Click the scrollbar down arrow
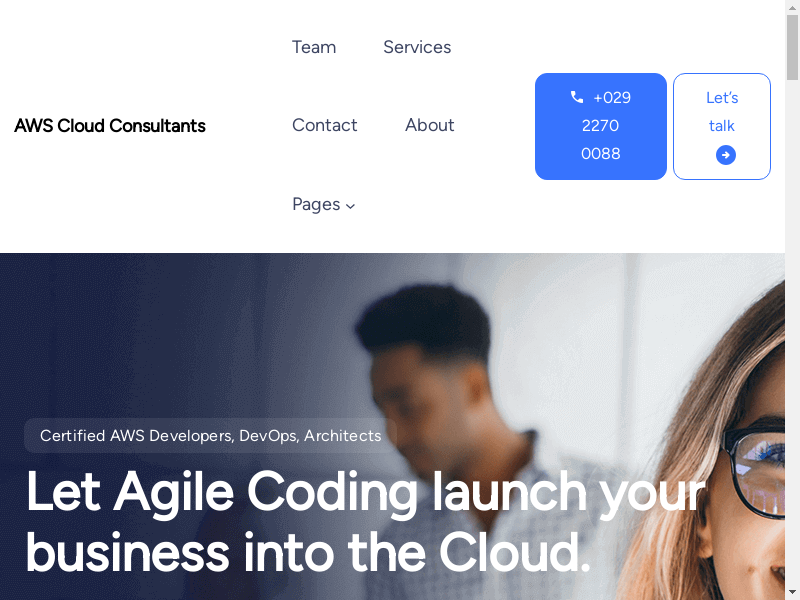Image resolution: width=800 pixels, height=600 pixels. pos(792,593)
